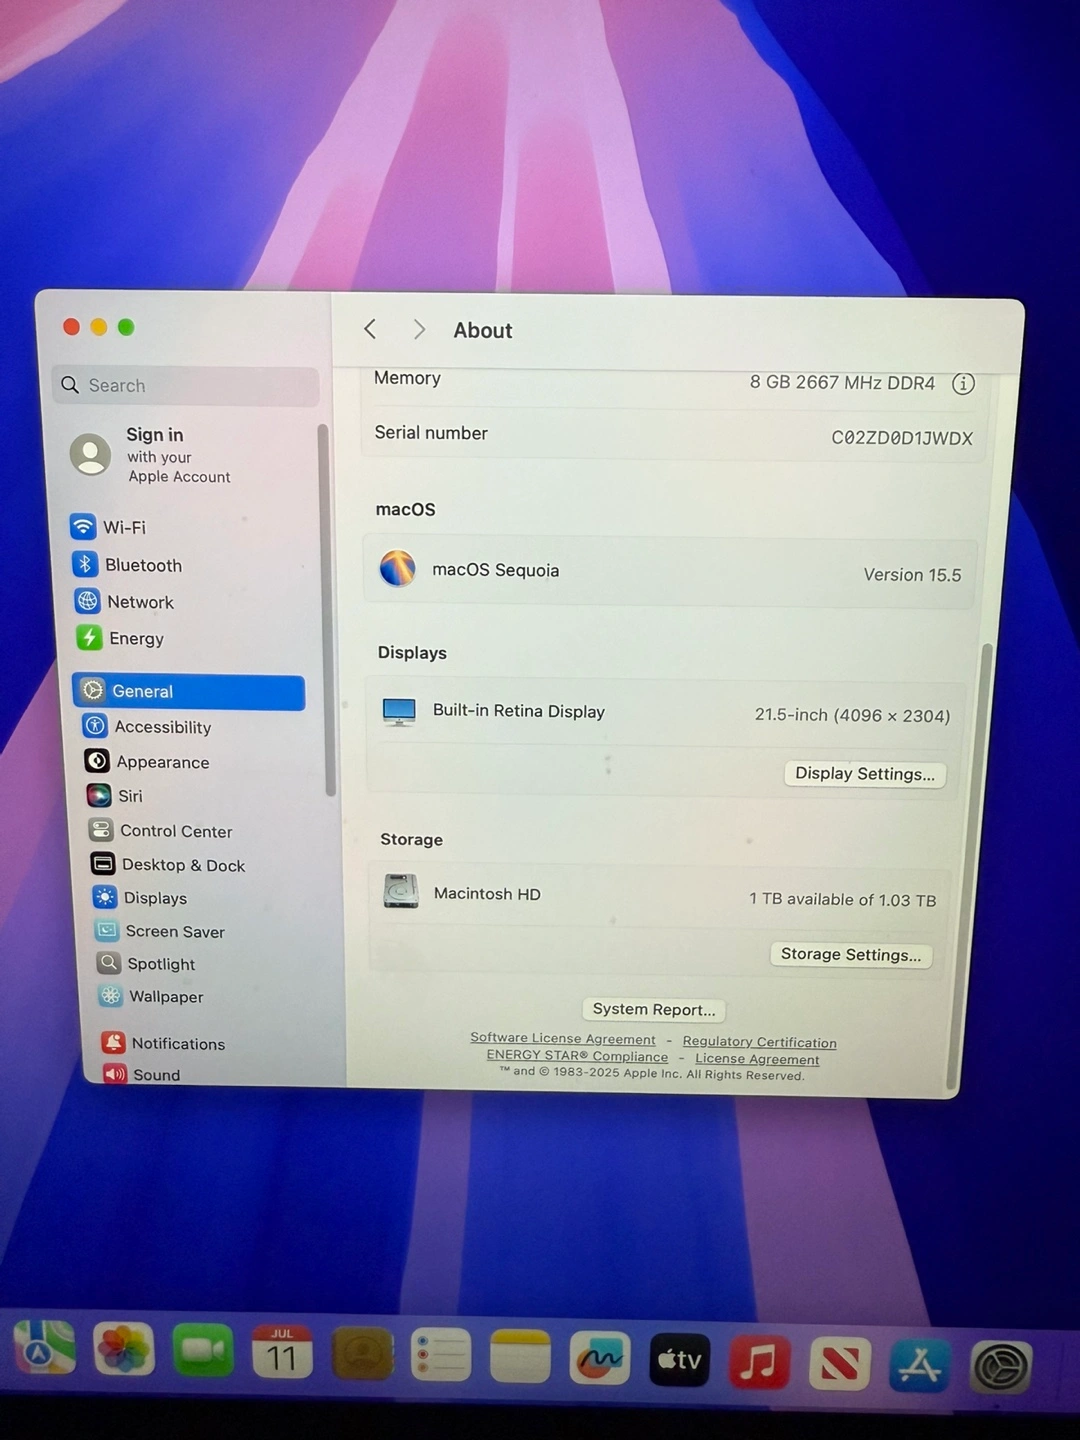Open Contacts from the Dock

click(x=362, y=1355)
